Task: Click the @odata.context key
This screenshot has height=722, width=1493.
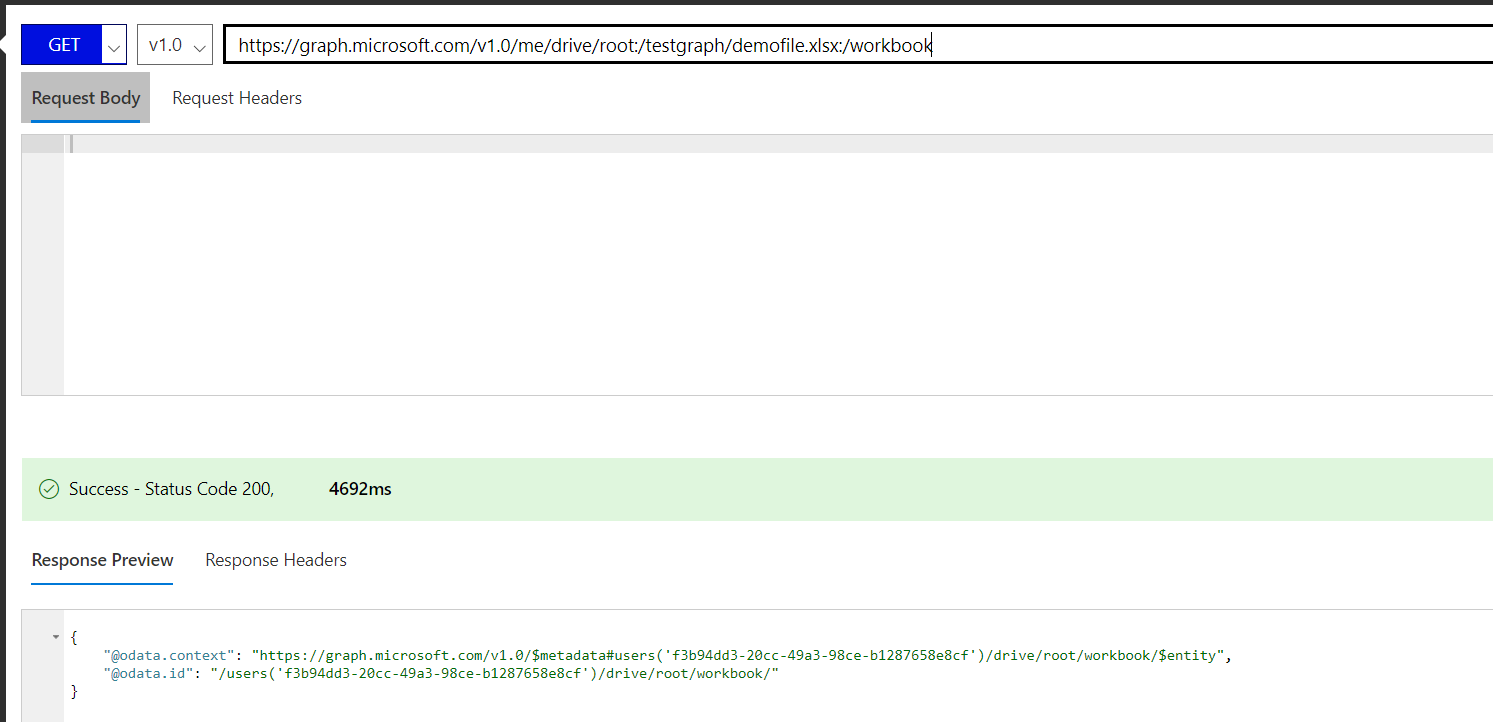Action: (169, 655)
